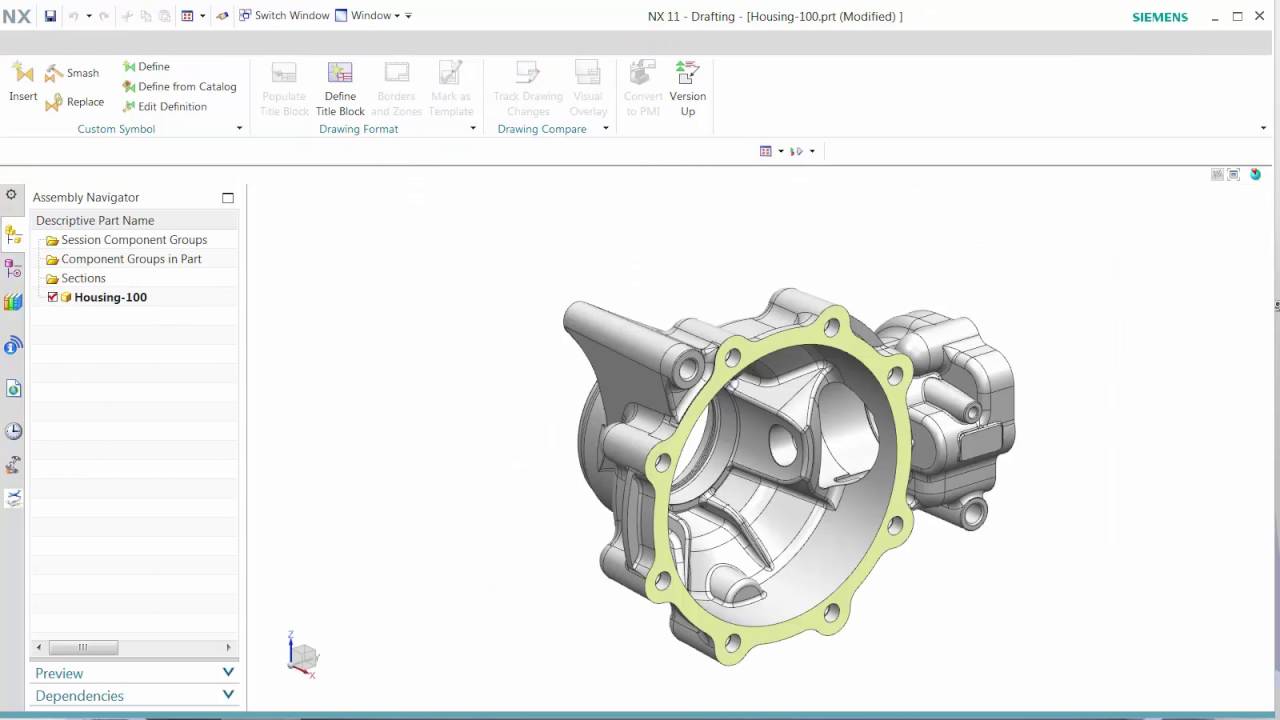
Task: Open the History panel clock icon
Action: click(13, 431)
